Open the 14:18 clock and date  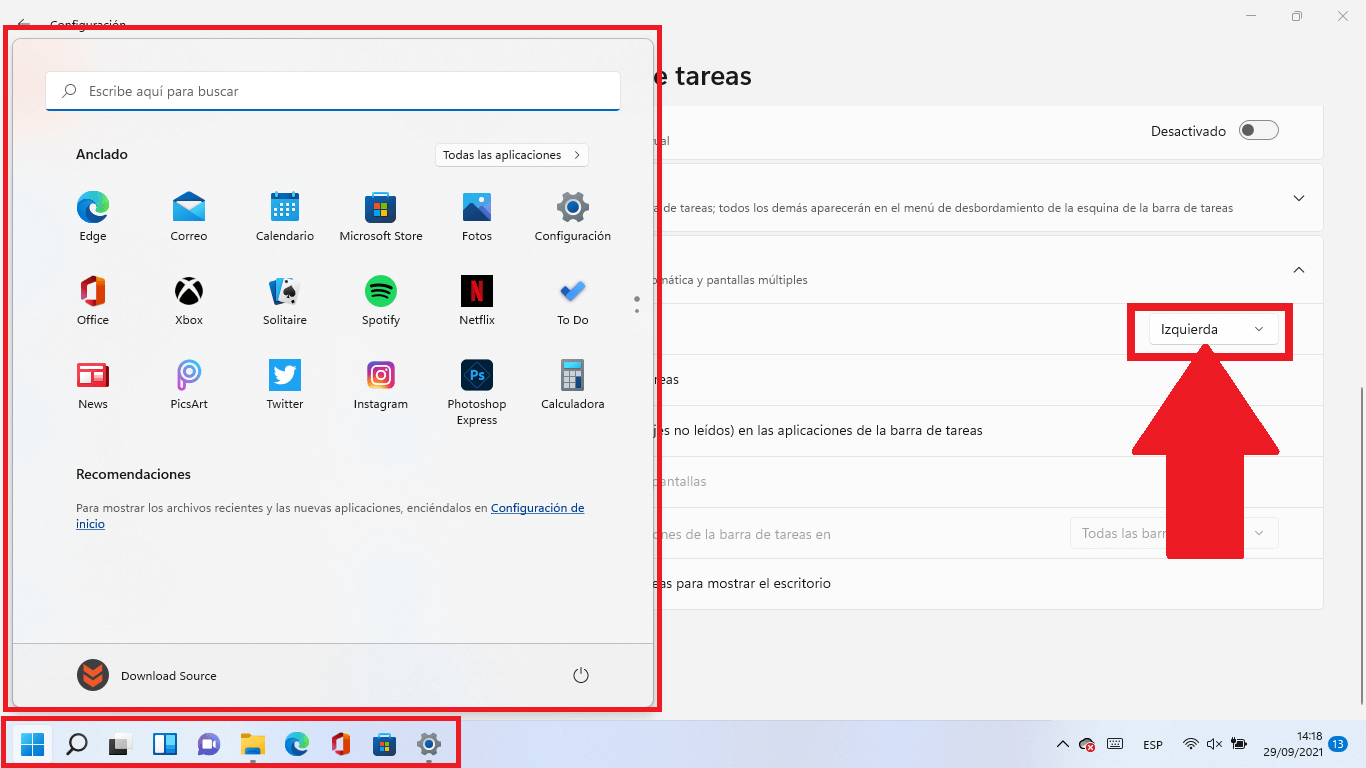[x=1294, y=744]
